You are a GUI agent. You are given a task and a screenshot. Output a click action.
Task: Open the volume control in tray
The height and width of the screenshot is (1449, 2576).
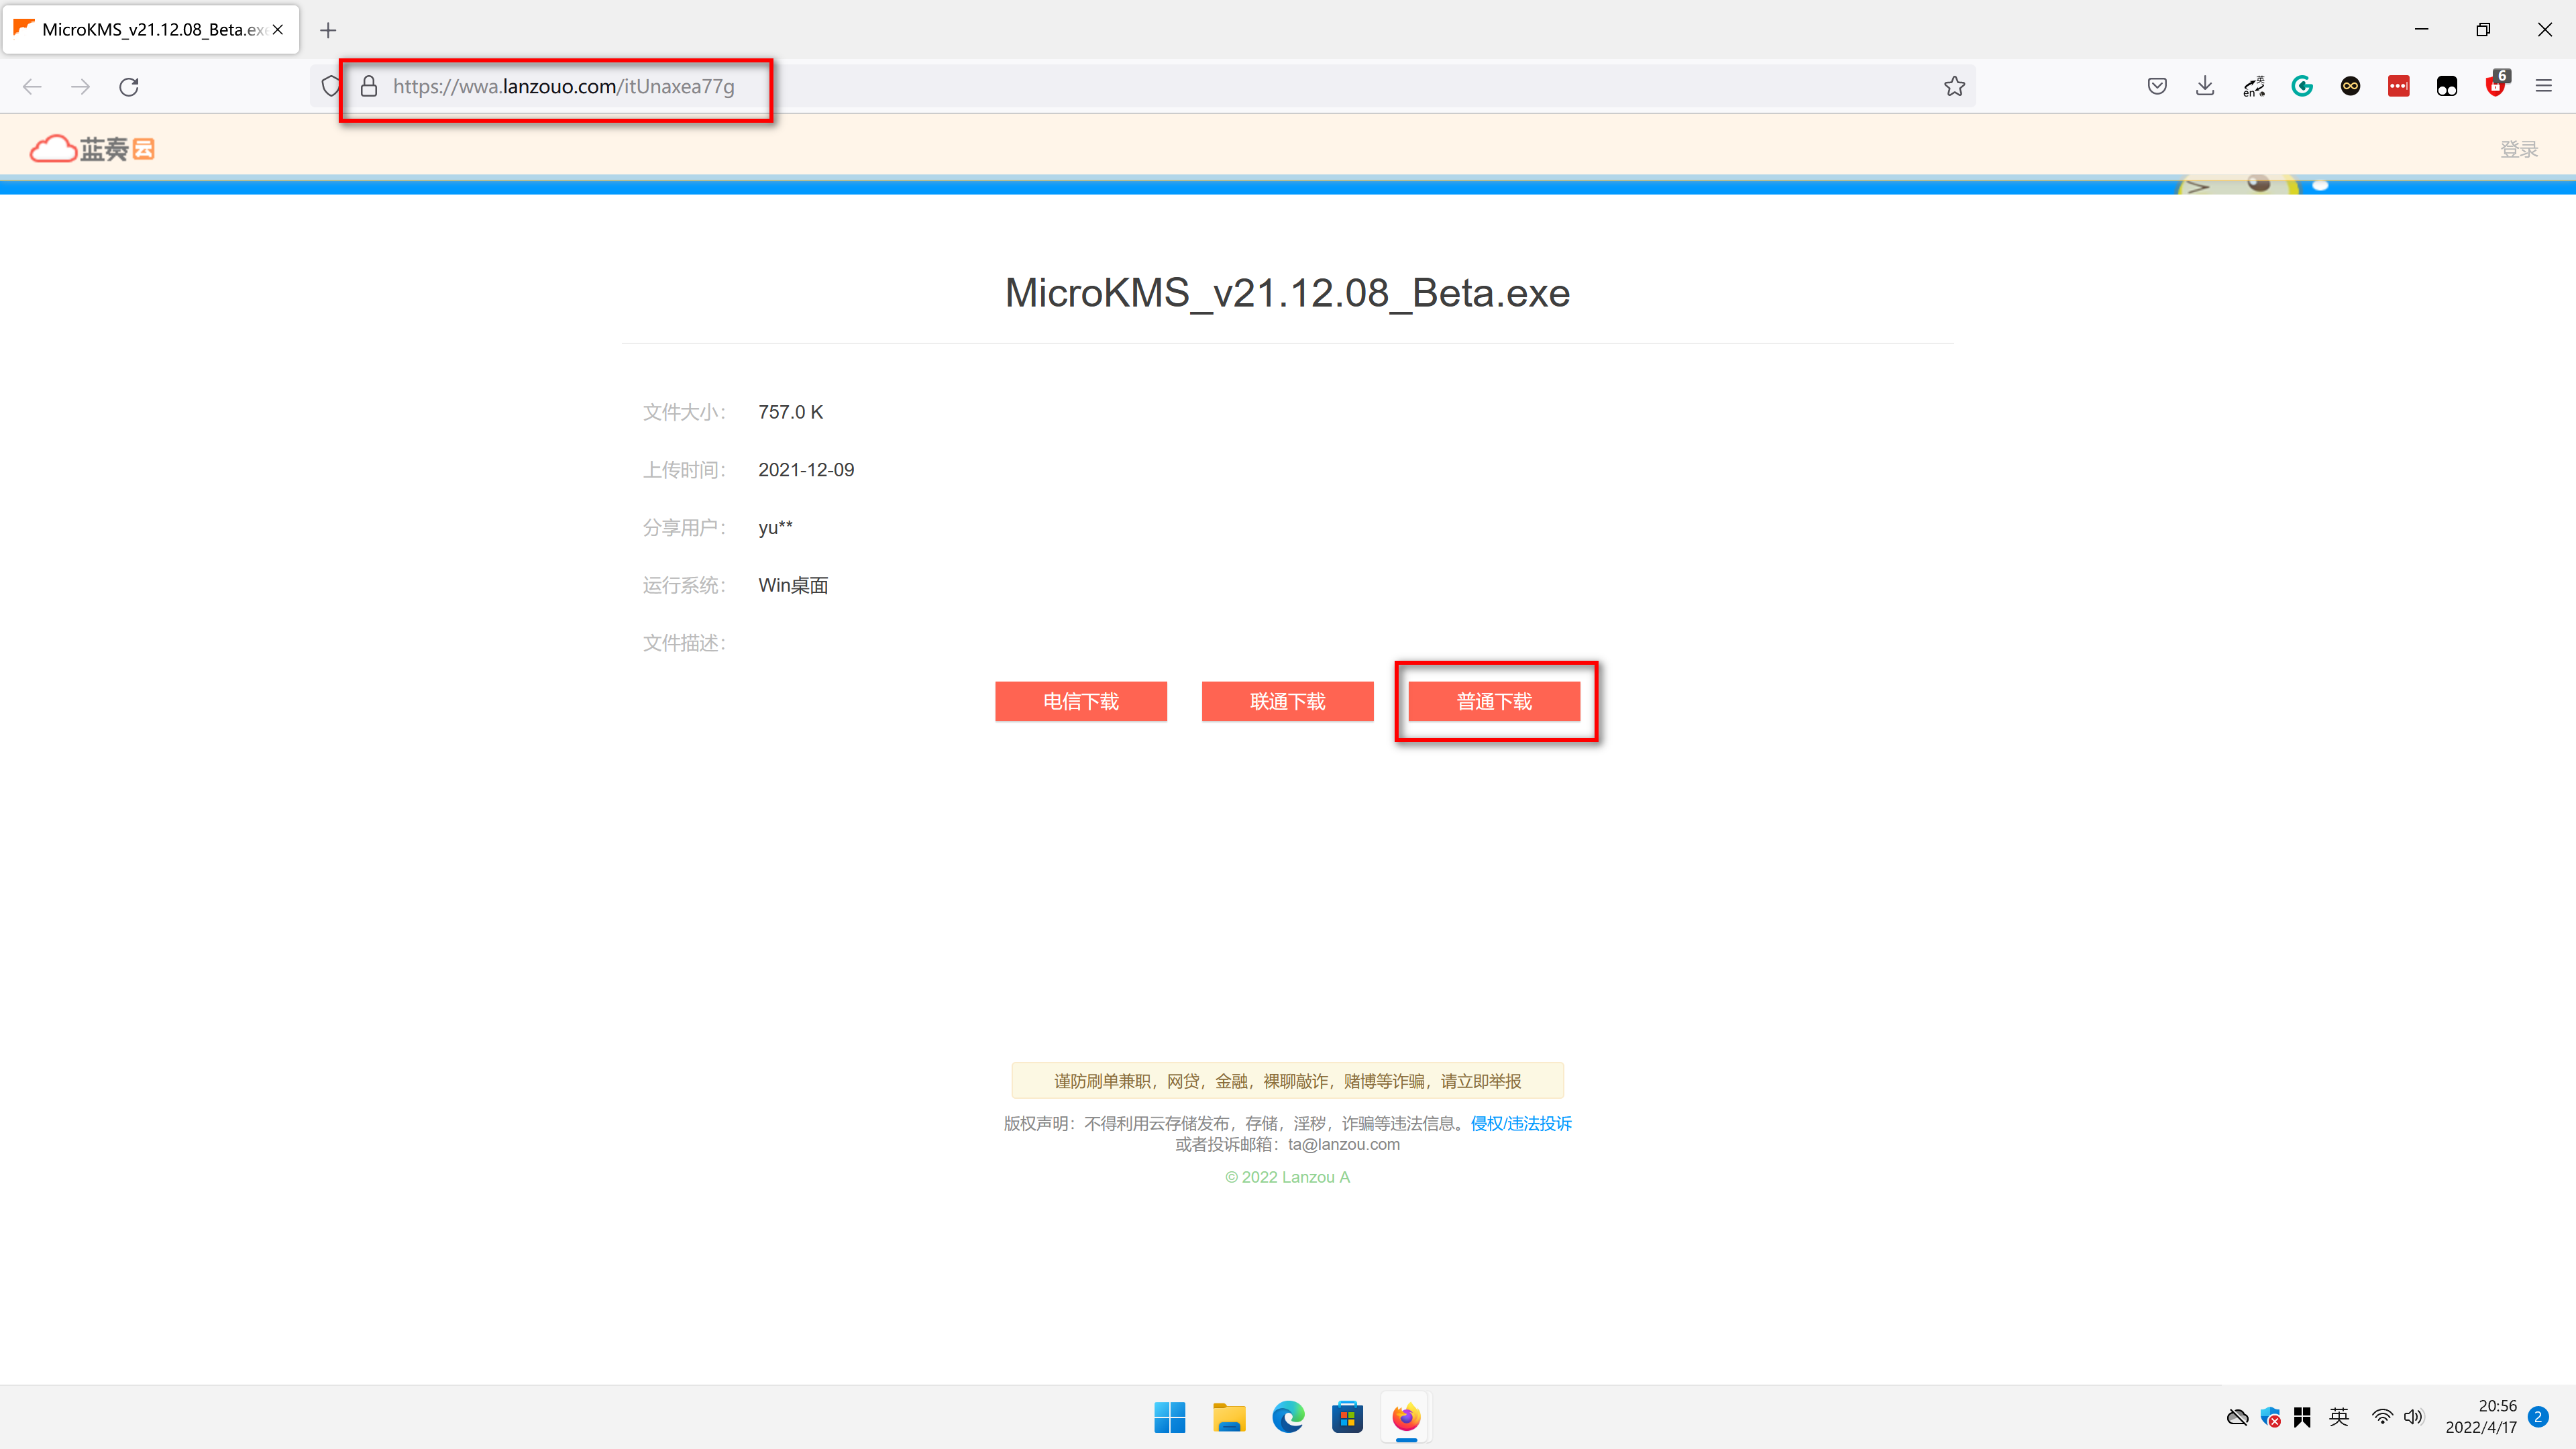(x=2414, y=1417)
